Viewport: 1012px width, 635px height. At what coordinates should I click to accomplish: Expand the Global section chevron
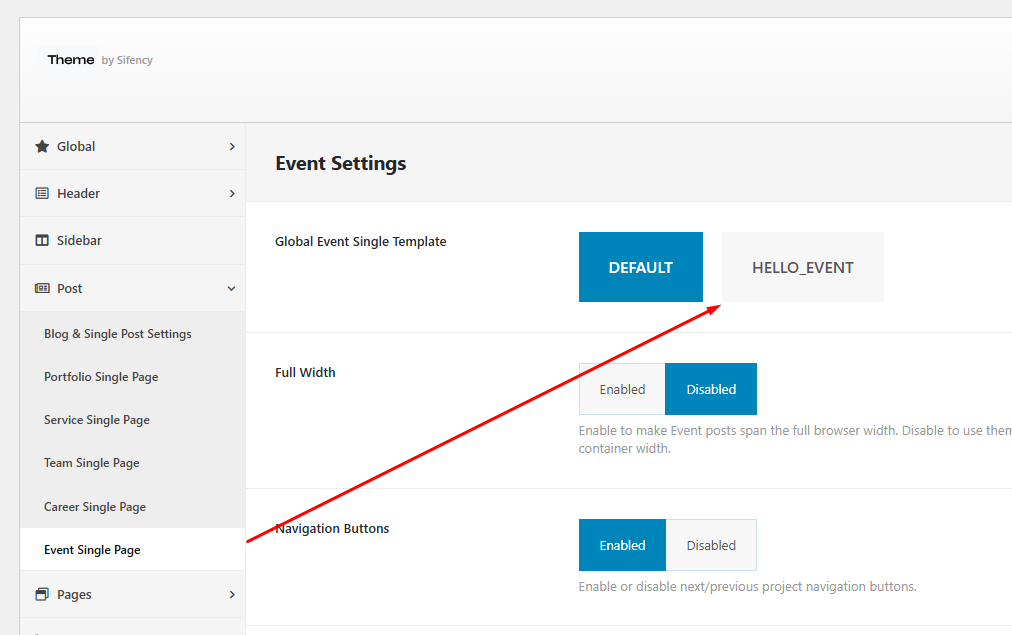click(x=232, y=146)
